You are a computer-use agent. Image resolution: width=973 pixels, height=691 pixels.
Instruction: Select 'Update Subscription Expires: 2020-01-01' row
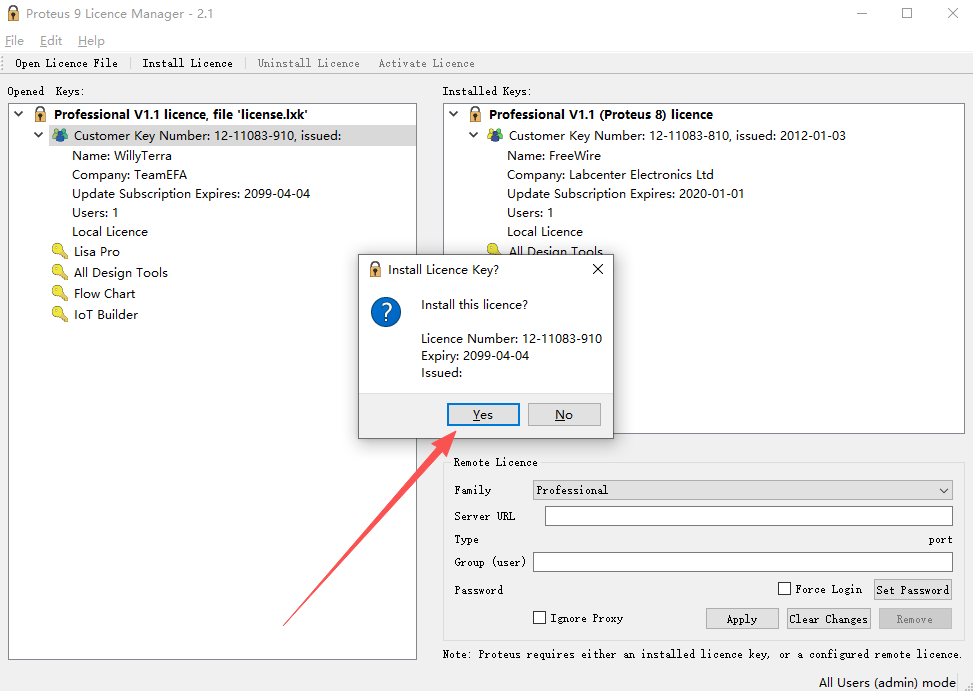(626, 194)
